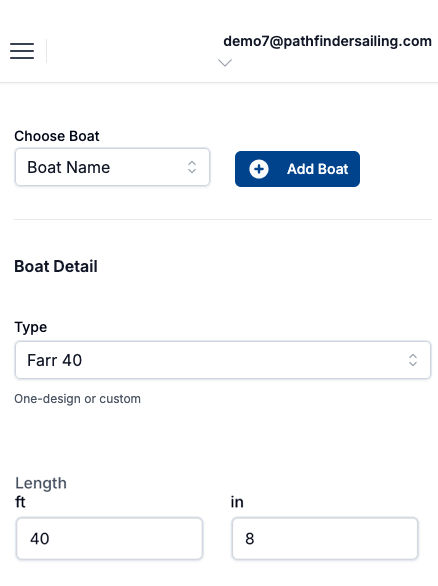Click the in unit label
438x586 pixels.
pyautogui.click(x=237, y=502)
